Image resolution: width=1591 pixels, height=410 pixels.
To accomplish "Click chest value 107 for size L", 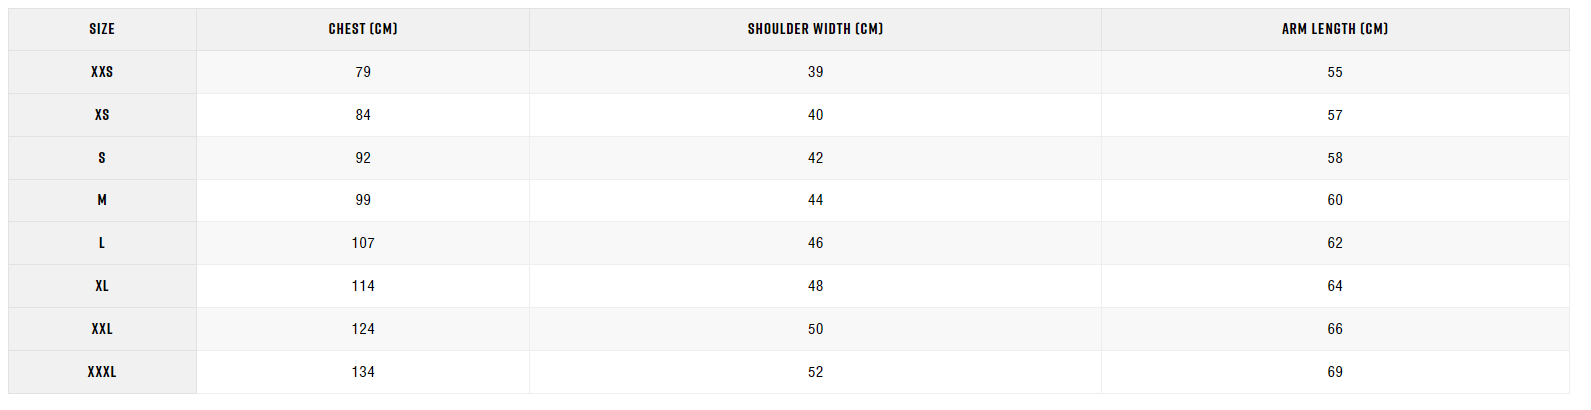I will pyautogui.click(x=363, y=243).
